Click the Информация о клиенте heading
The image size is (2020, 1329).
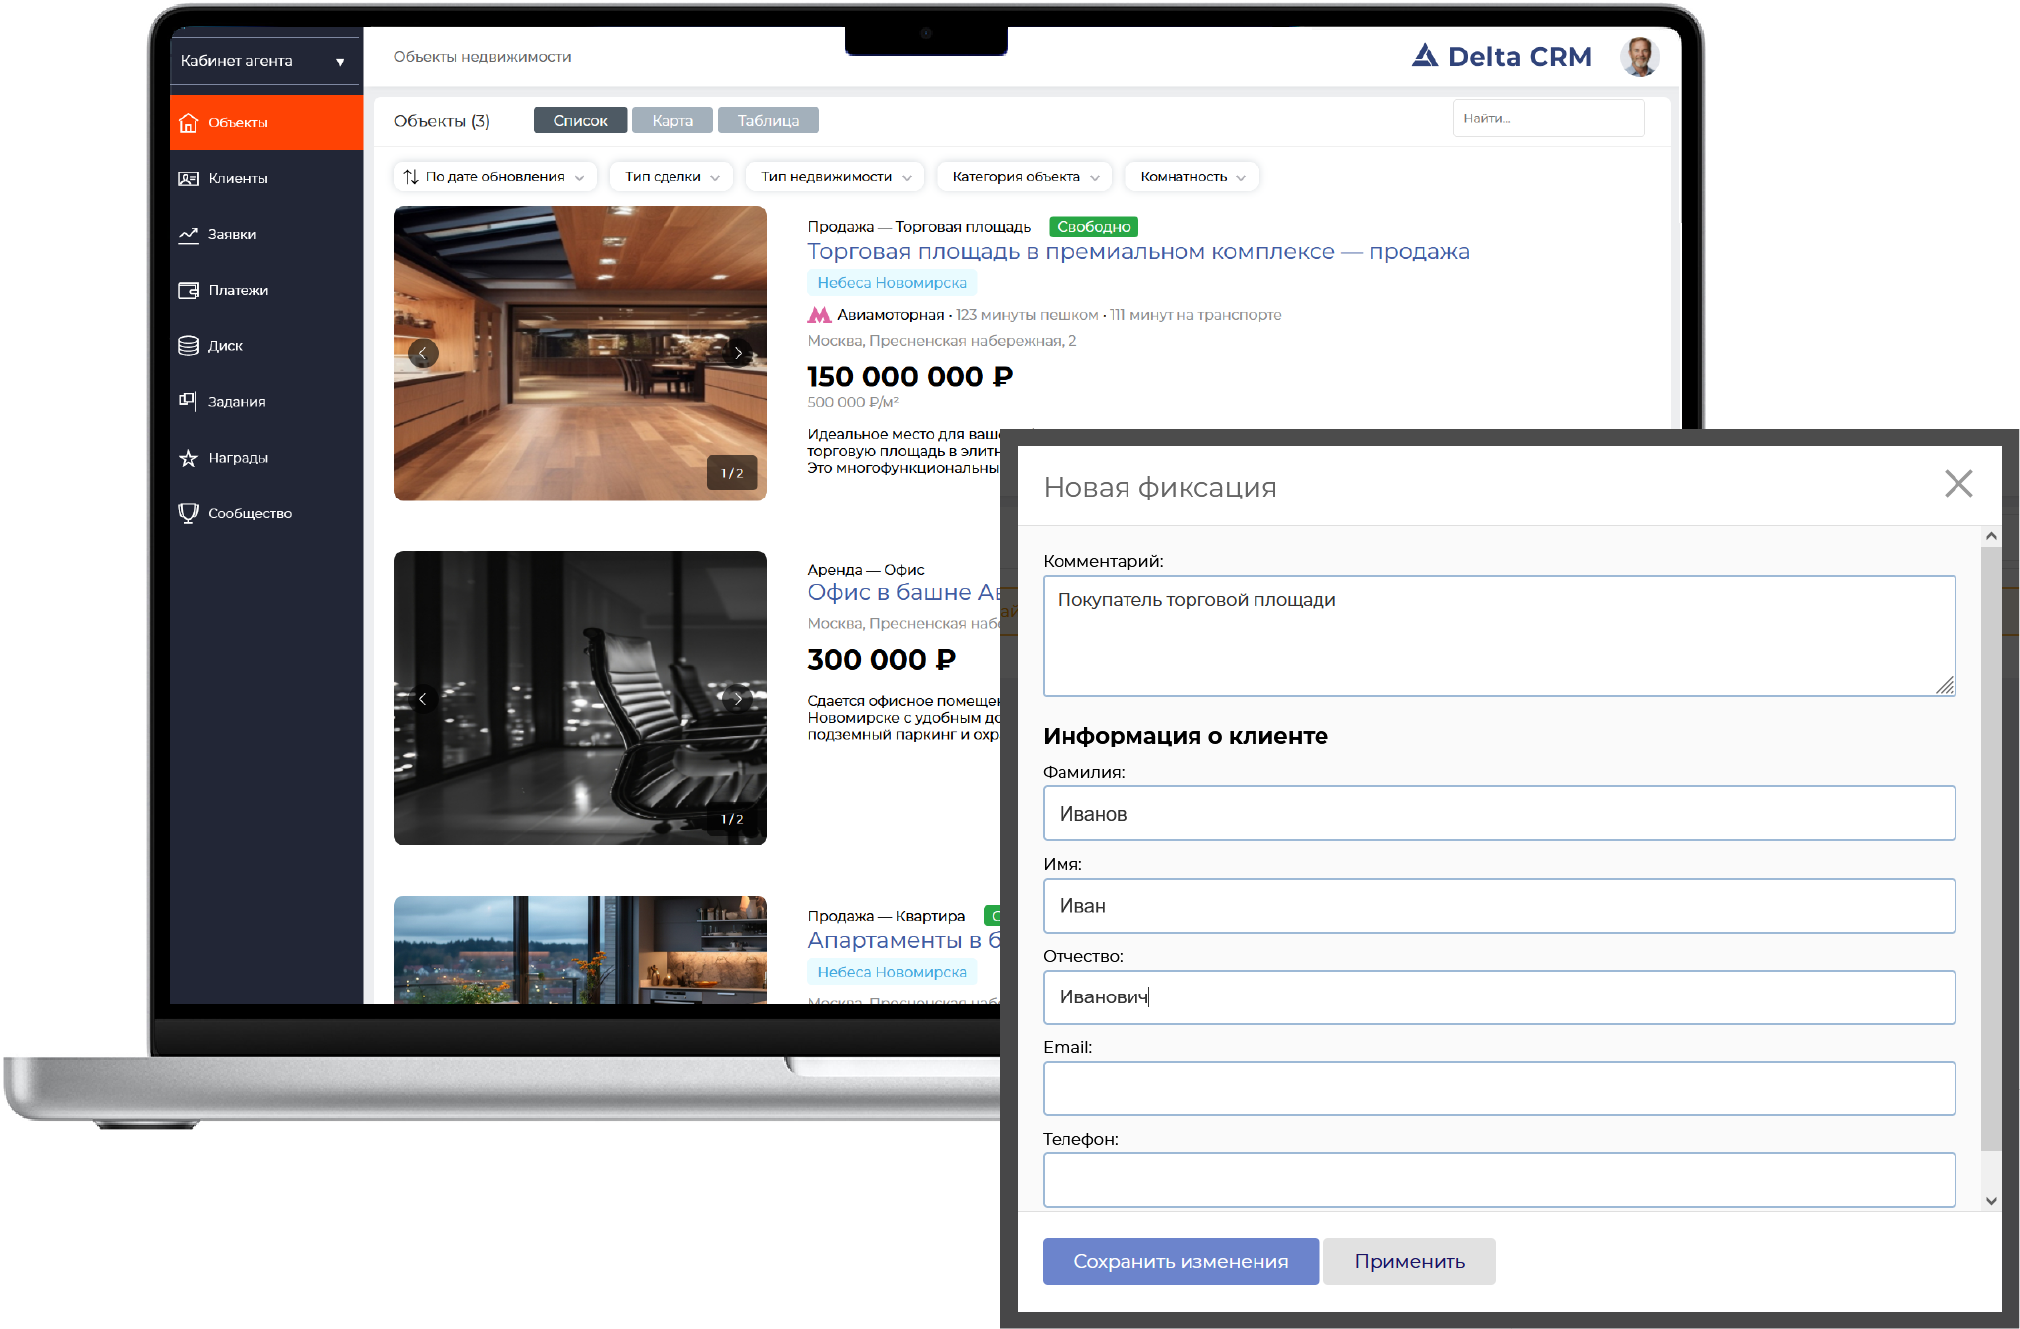1185,736
